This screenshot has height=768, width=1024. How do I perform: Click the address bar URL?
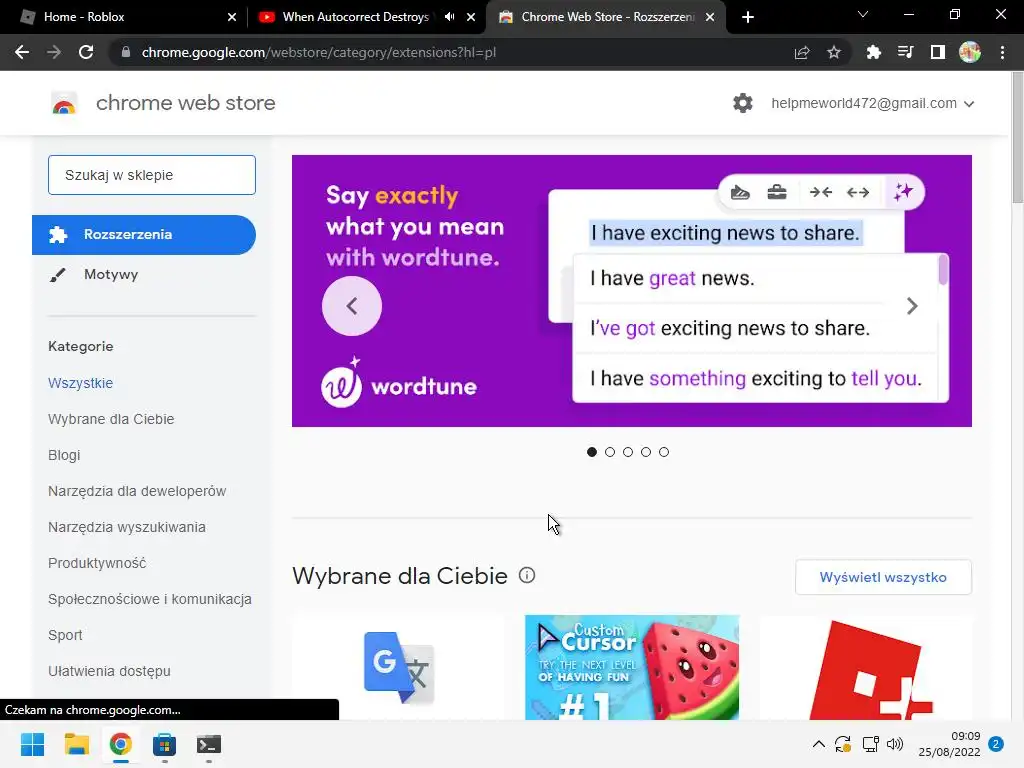pyautogui.click(x=319, y=52)
